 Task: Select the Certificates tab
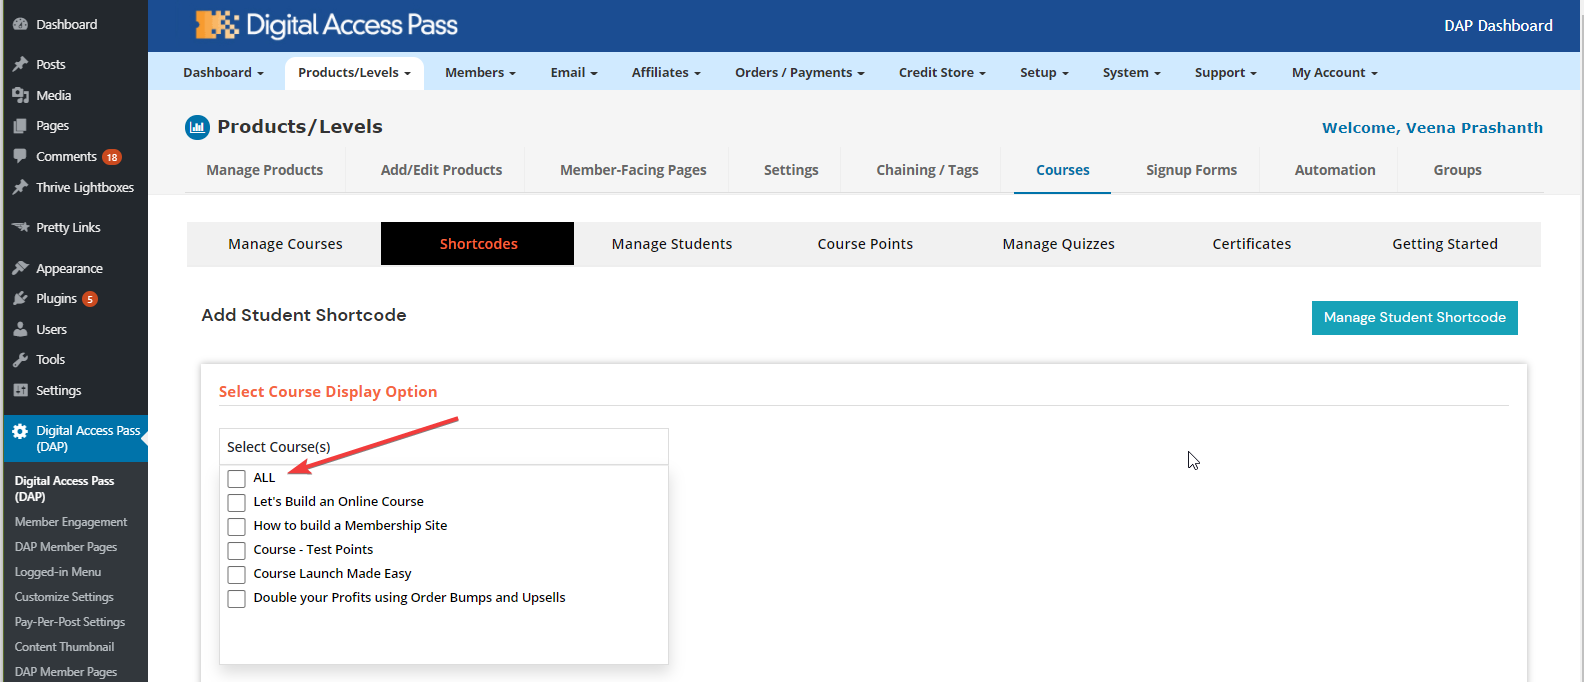coord(1251,244)
